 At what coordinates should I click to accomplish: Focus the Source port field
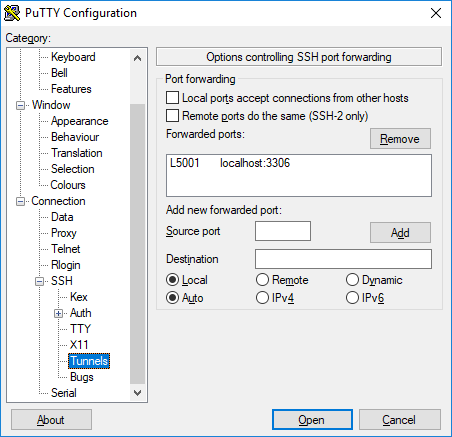point(283,231)
